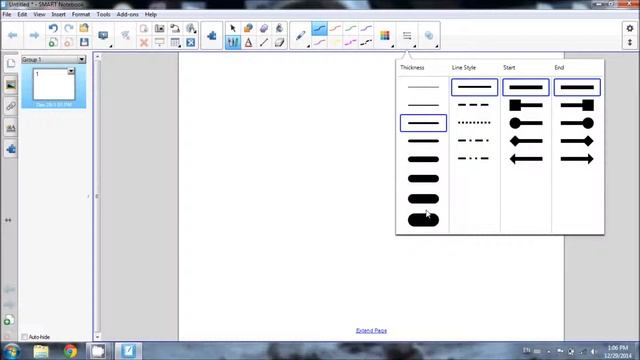Open Page Sorter sidebar tab
640x360 pixels.
pyautogui.click(x=11, y=63)
